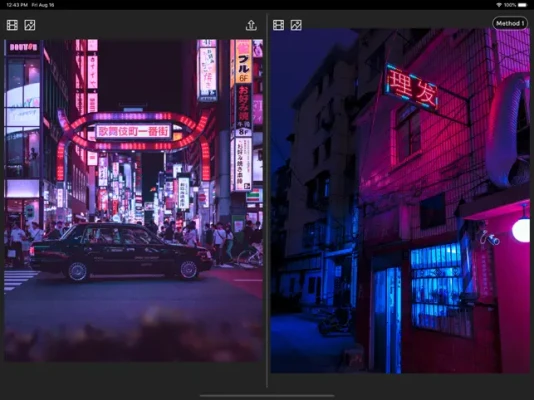The width and height of the screenshot is (534, 400).
Task: Click the black taxi in the left photo
Action: (x=121, y=252)
